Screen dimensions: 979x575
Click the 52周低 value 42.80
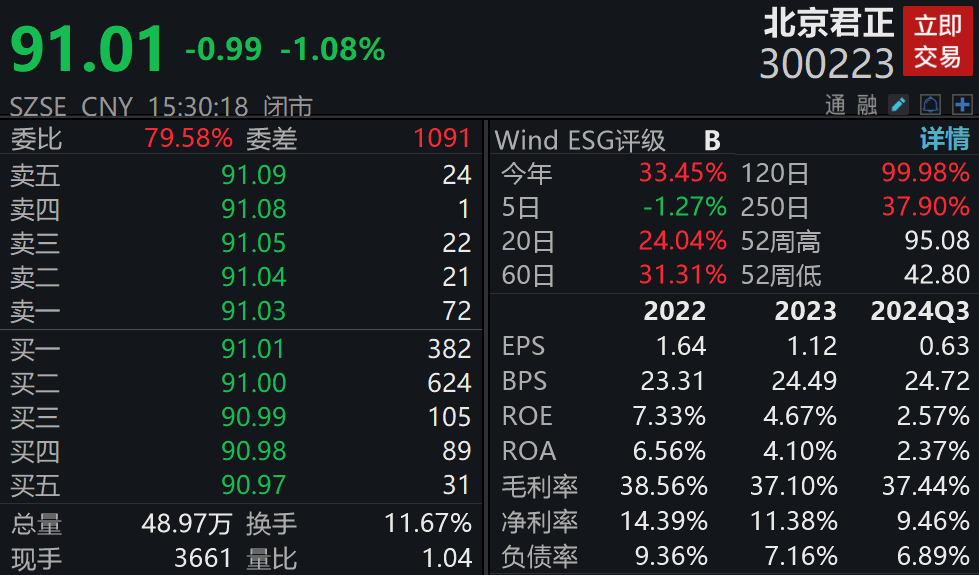coord(937,275)
